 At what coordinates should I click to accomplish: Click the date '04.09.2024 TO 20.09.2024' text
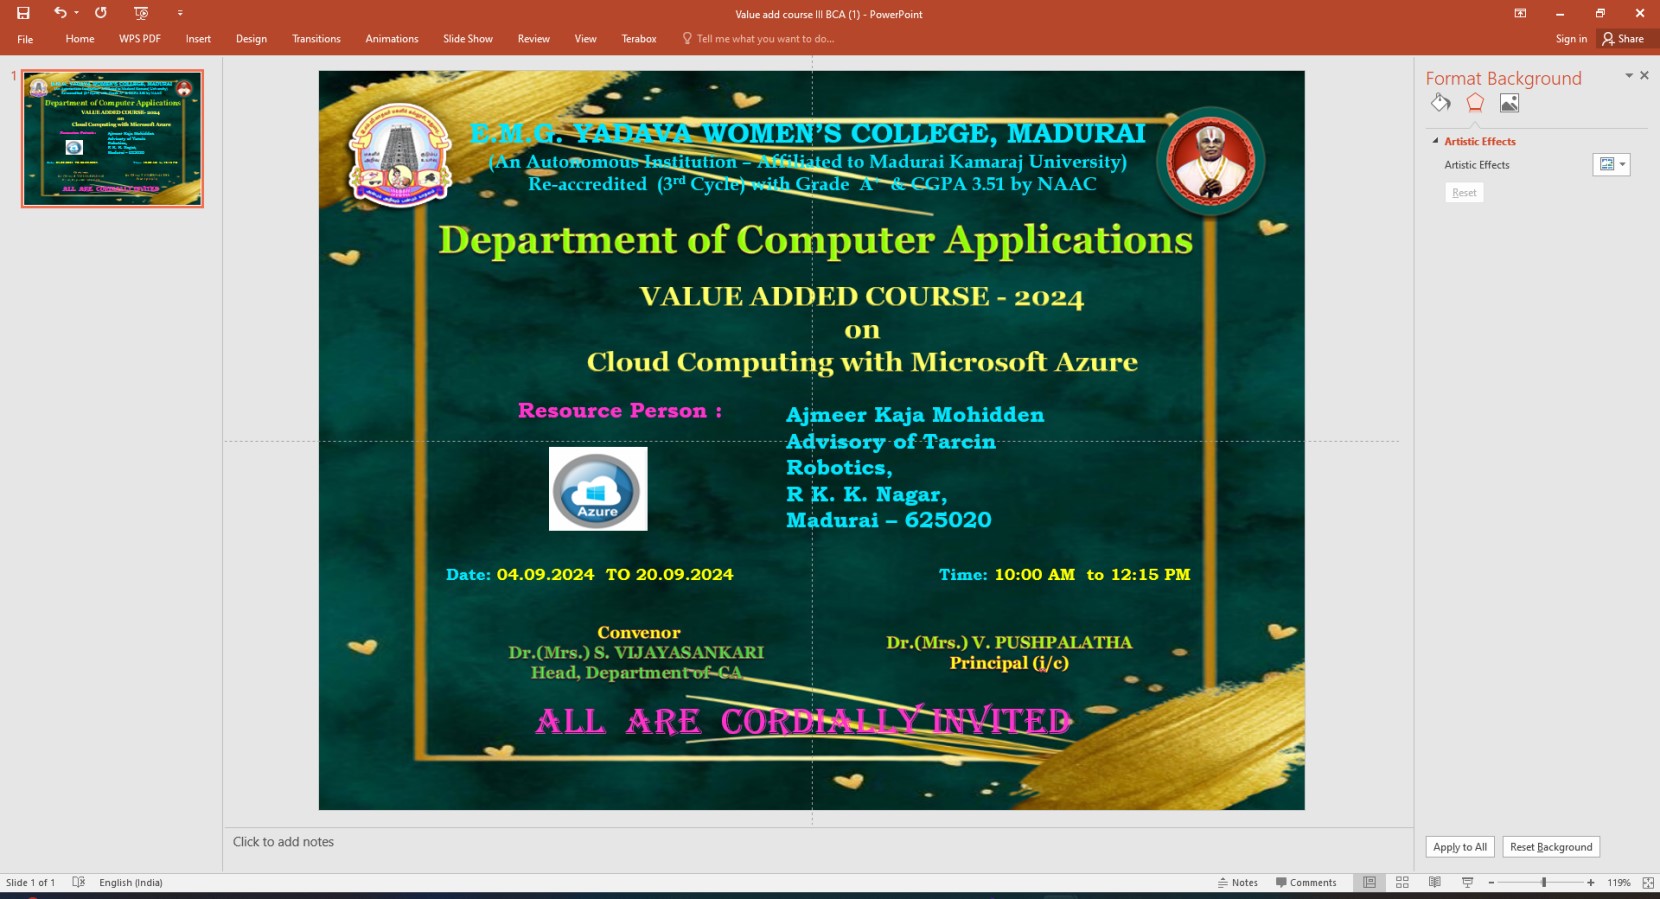pyautogui.click(x=615, y=575)
